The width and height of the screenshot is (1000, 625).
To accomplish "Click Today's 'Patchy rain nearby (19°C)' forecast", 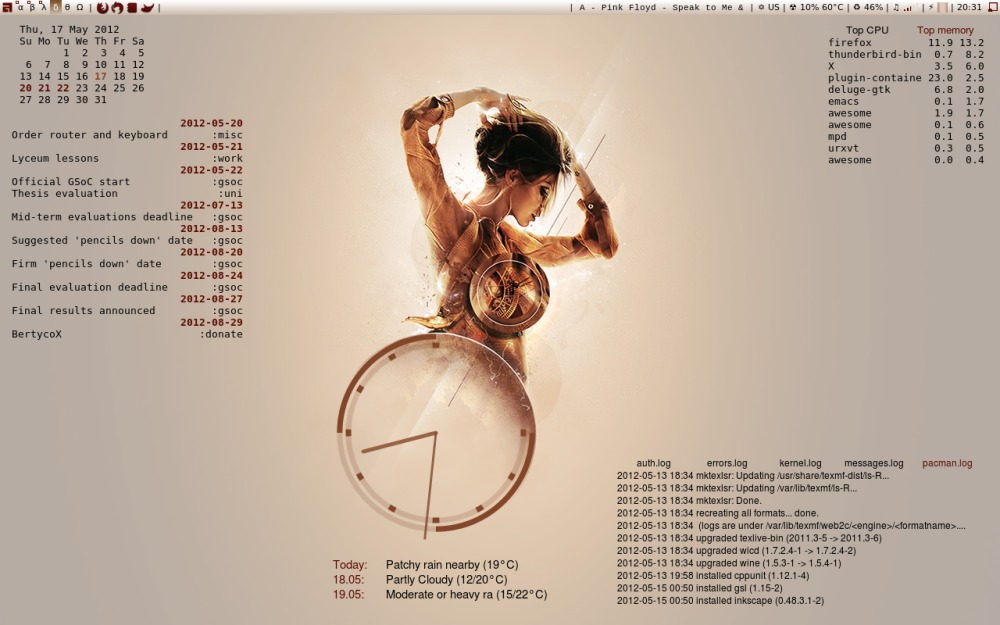I will [452, 565].
